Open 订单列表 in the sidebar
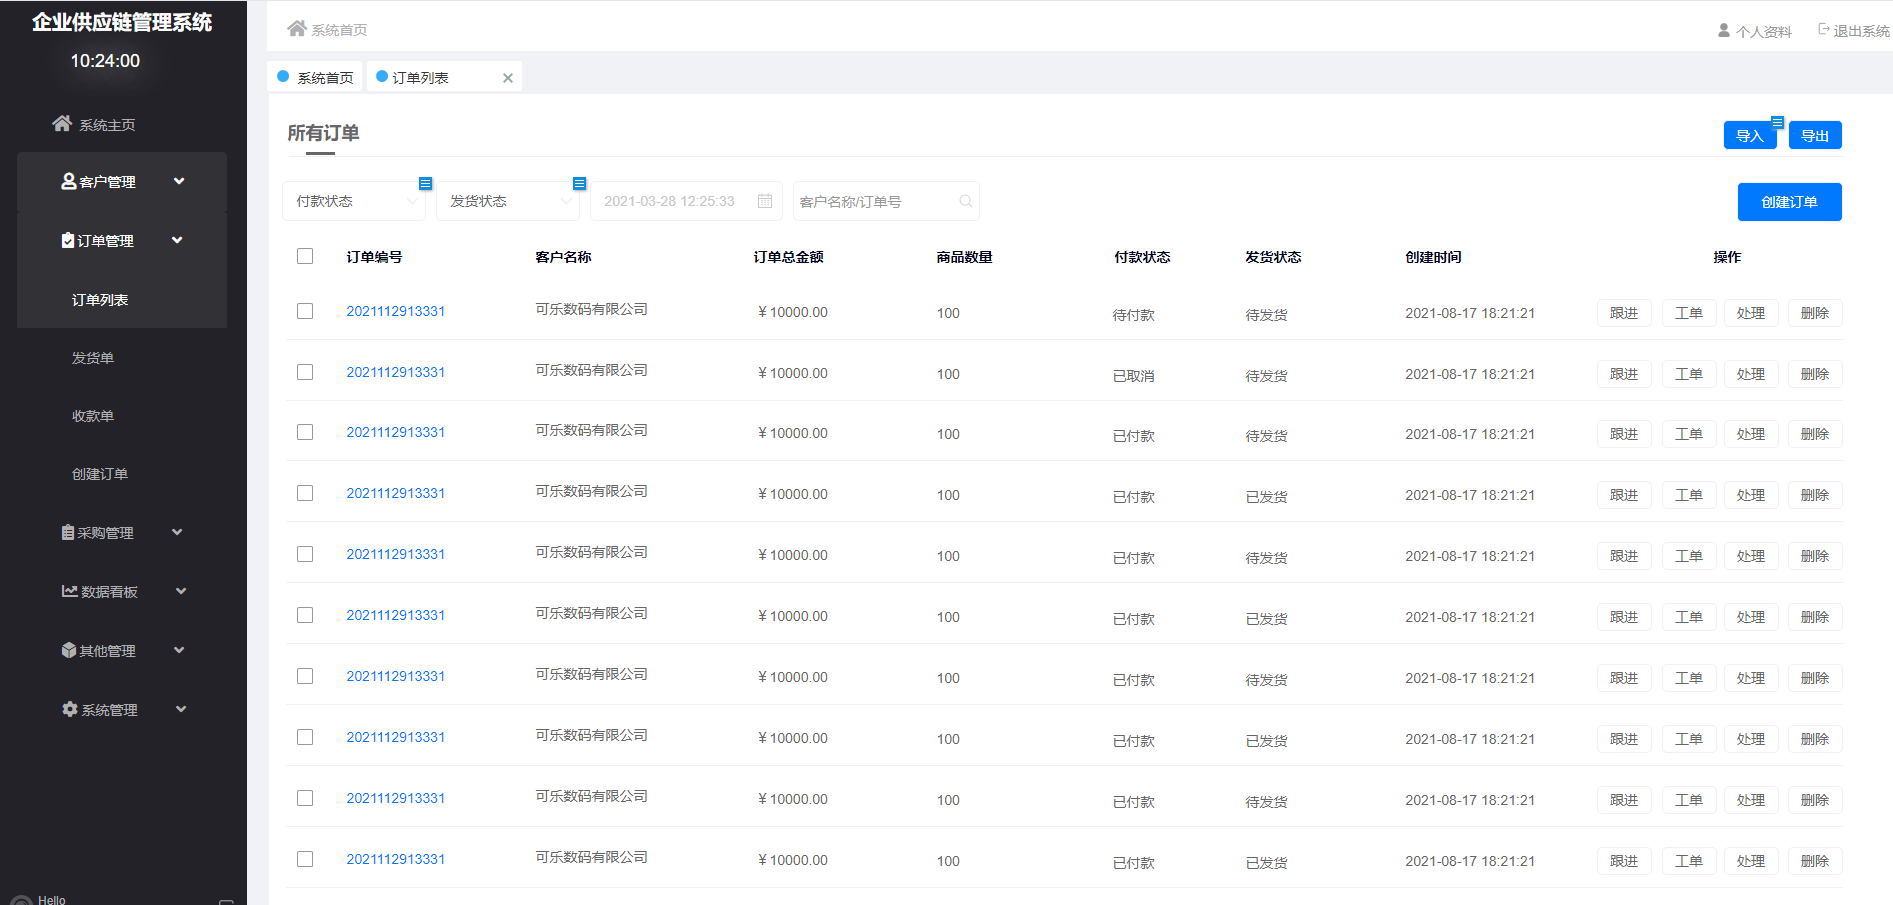Image resolution: width=1893 pixels, height=905 pixels. coord(100,300)
